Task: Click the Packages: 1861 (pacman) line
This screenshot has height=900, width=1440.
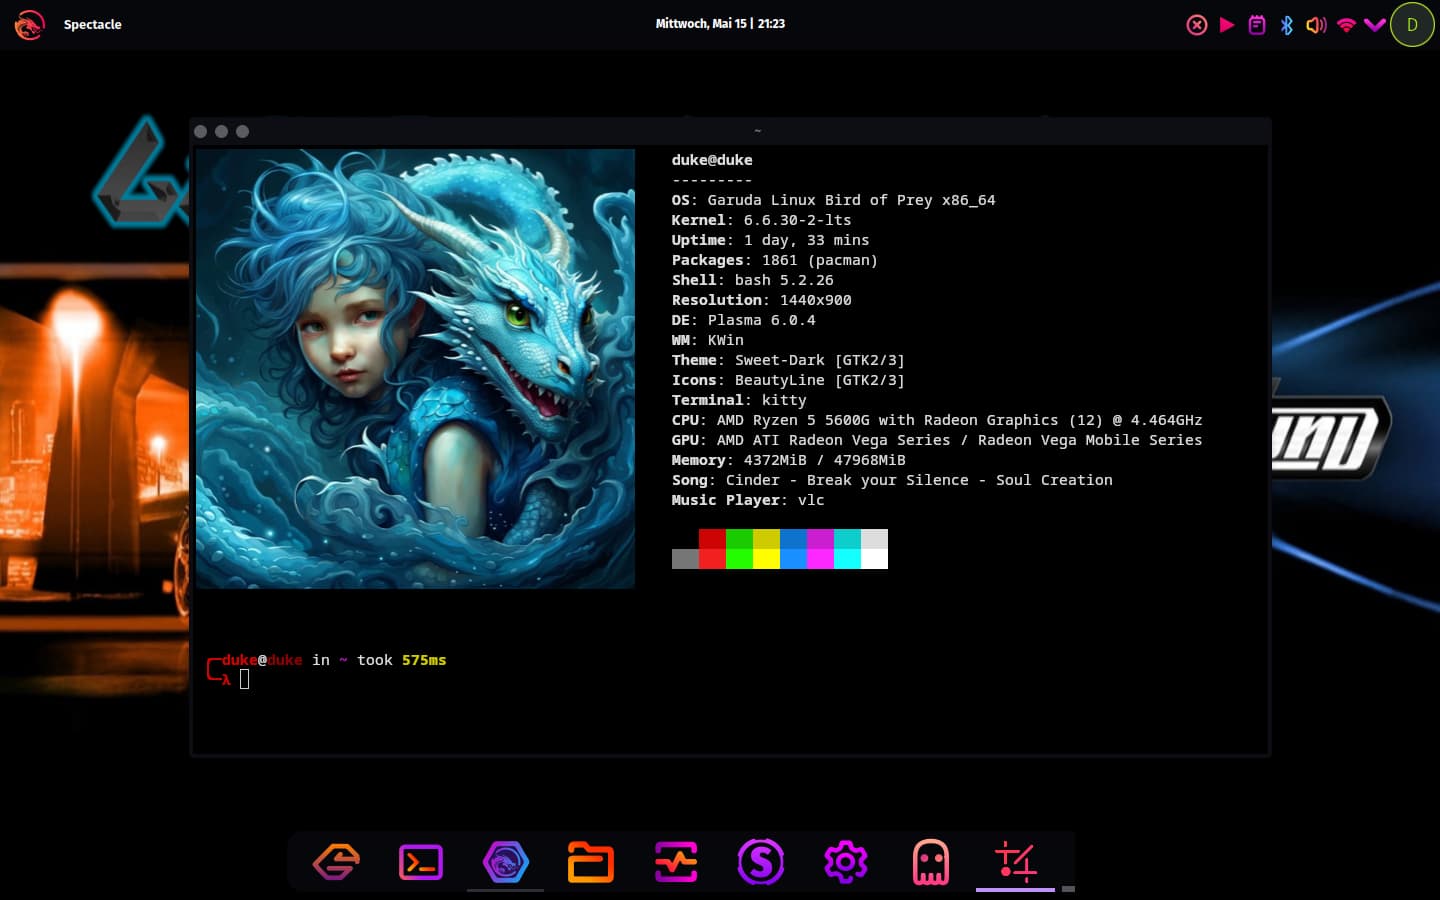Action: [x=775, y=260]
